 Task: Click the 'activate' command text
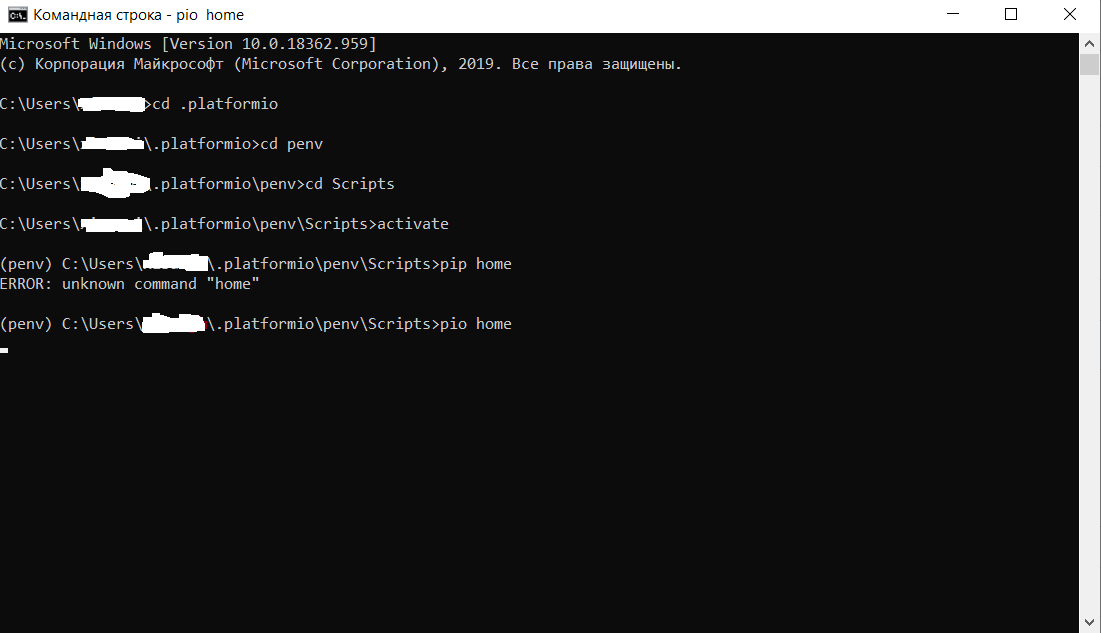(x=412, y=223)
